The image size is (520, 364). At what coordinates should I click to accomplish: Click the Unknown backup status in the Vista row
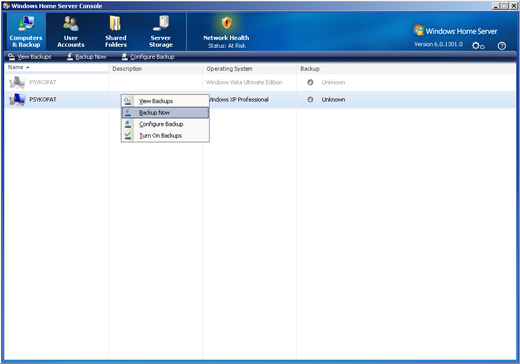tap(333, 82)
